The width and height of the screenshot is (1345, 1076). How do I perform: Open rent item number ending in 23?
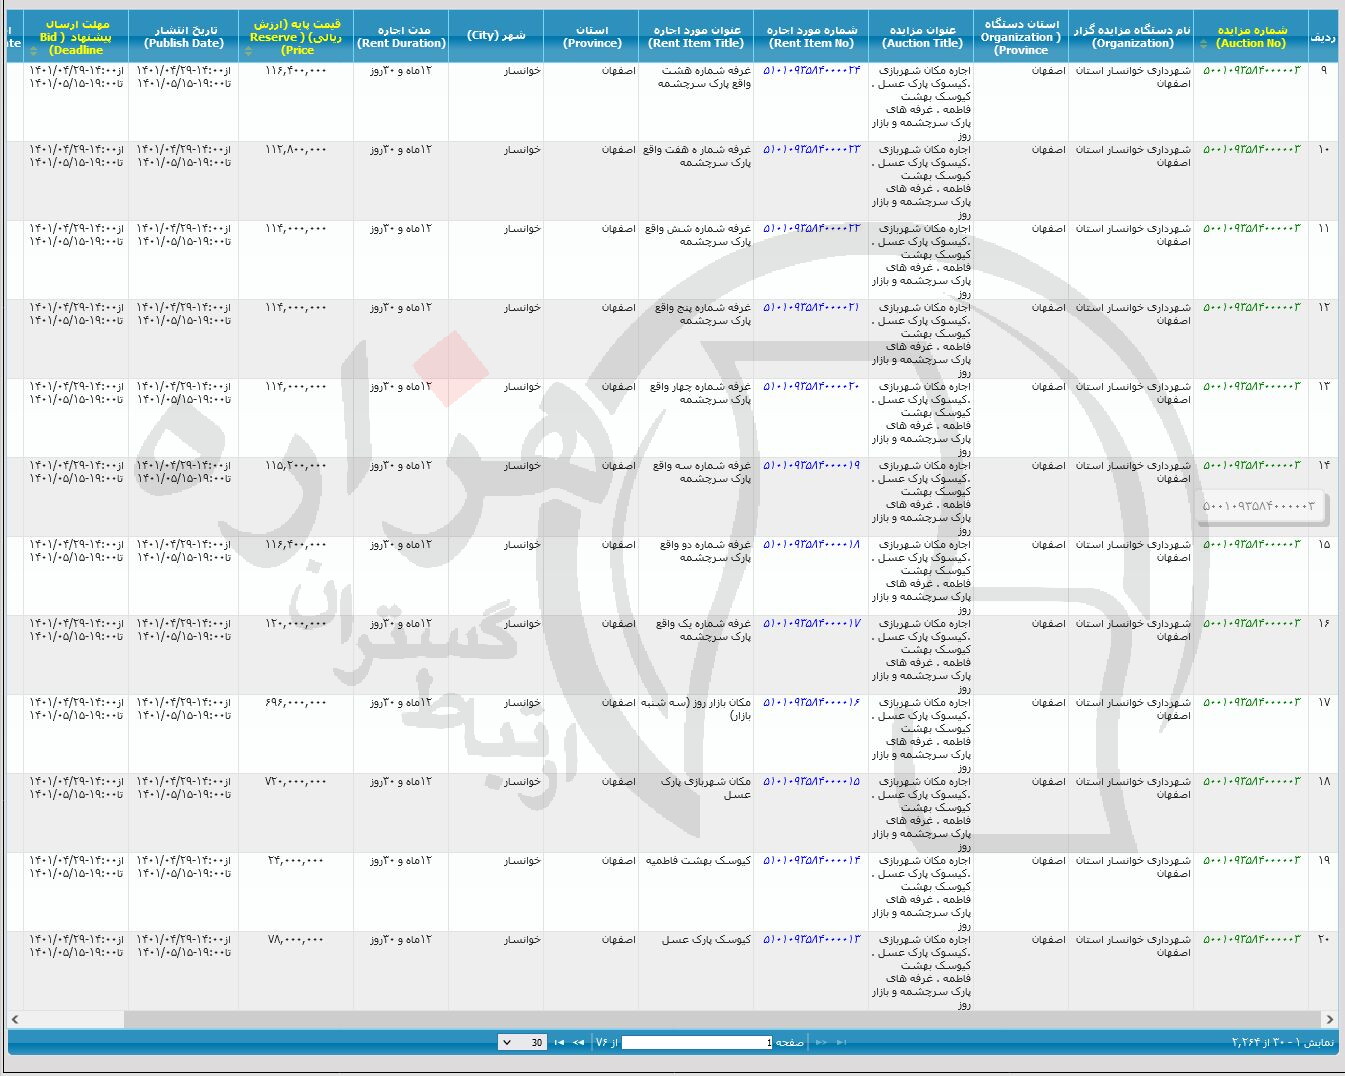click(811, 150)
